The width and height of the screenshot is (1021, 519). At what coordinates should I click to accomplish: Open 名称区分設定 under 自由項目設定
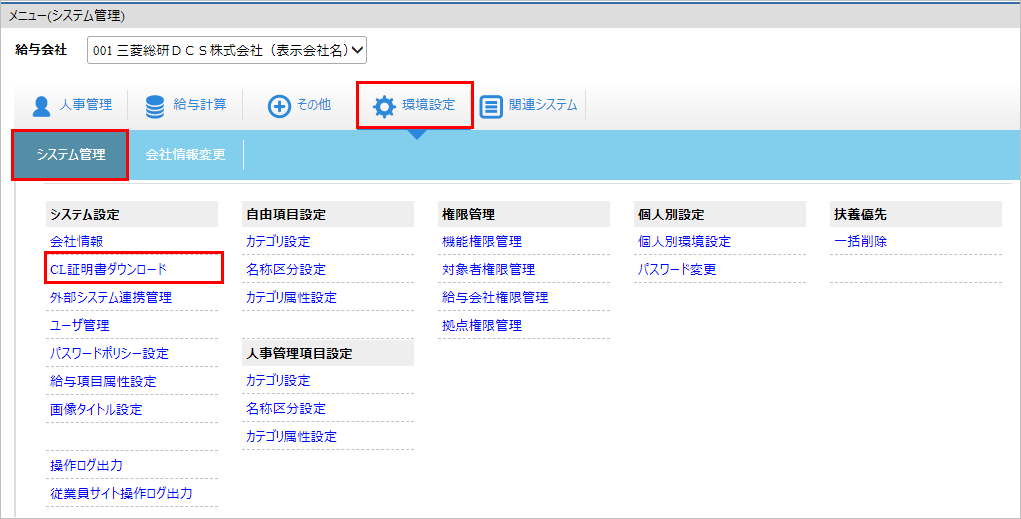286,270
